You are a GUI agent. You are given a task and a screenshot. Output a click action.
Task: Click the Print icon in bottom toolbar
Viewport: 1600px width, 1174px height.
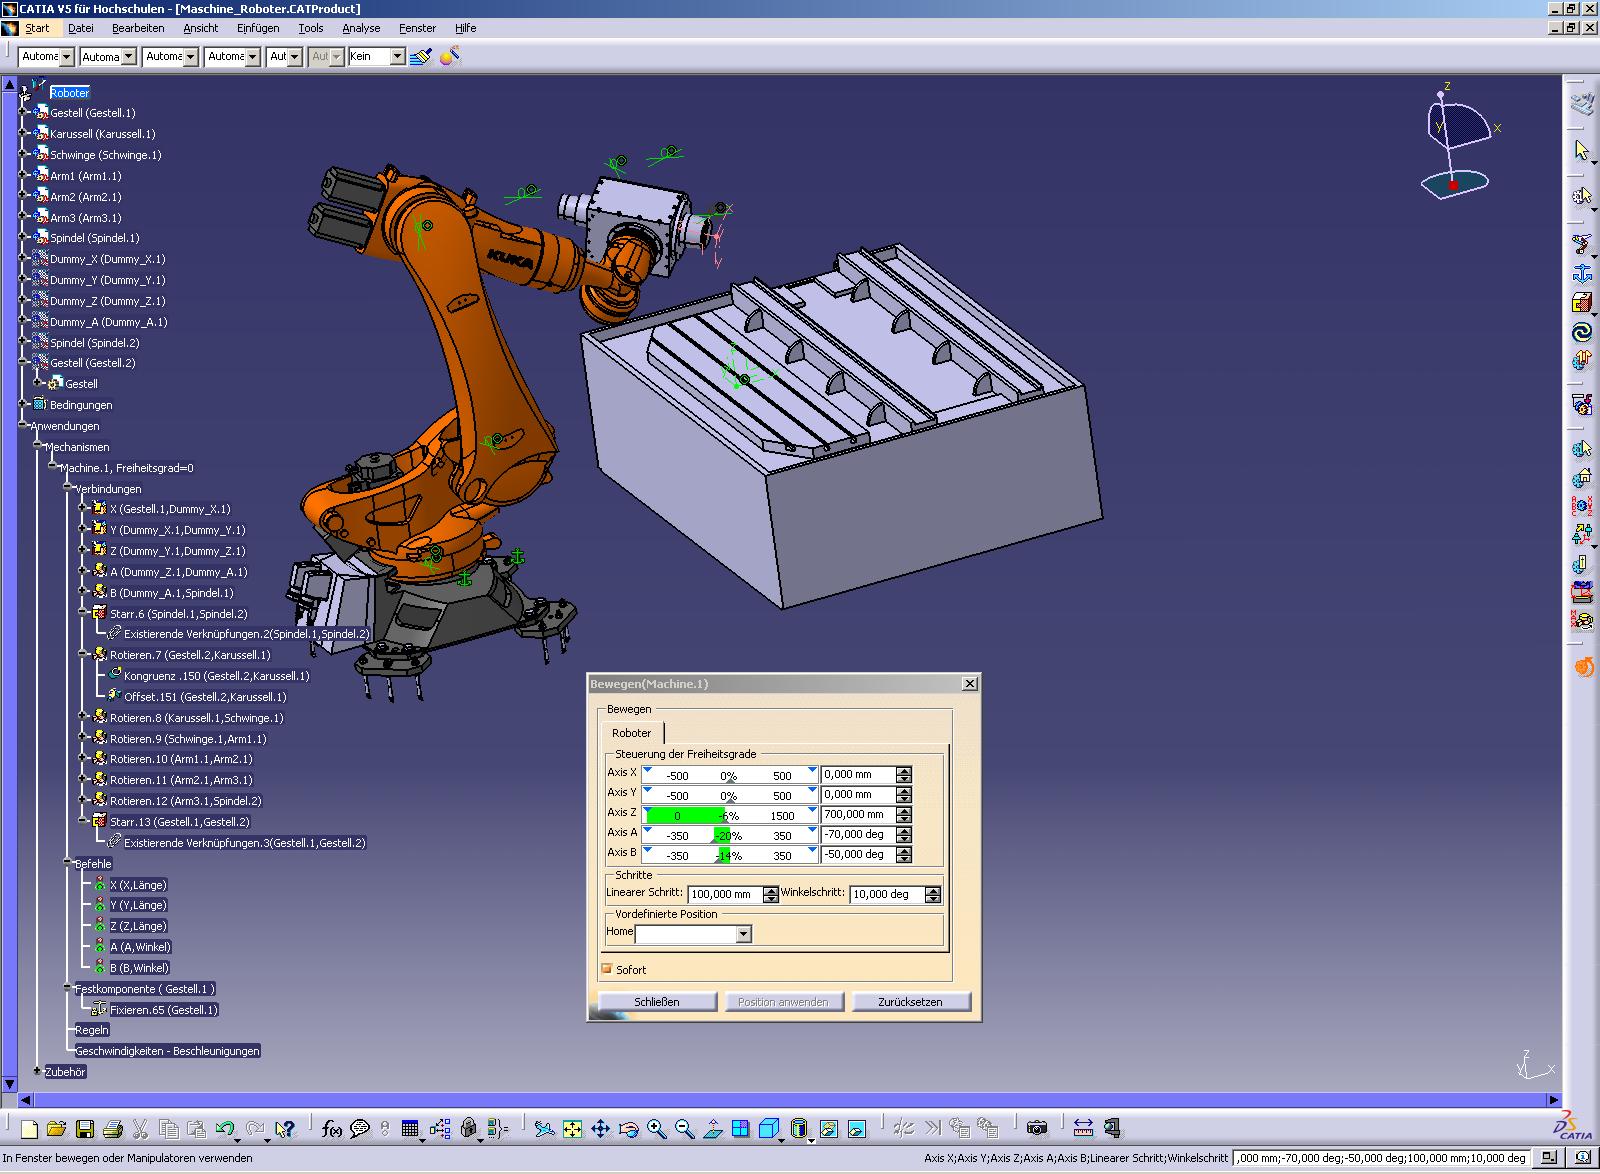[x=113, y=1129]
